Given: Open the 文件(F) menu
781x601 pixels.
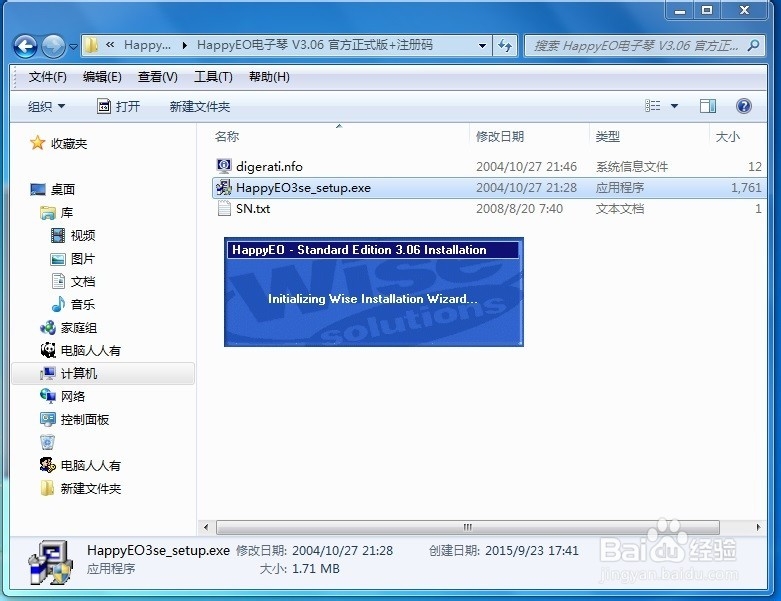Looking at the screenshot, I should click(x=47, y=77).
